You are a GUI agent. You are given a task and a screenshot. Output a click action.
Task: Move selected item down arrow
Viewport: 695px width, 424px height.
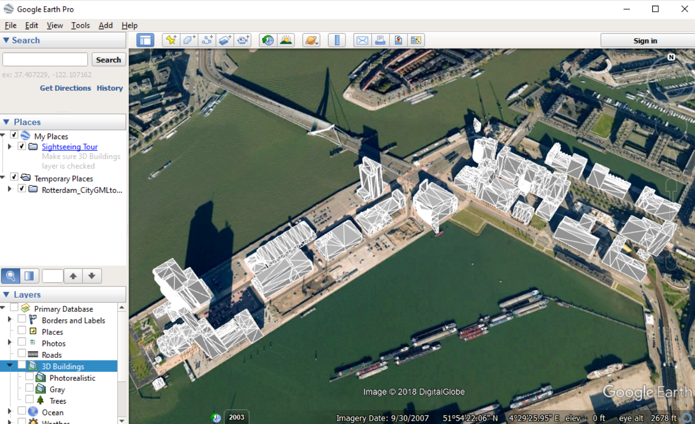pyautogui.click(x=92, y=276)
